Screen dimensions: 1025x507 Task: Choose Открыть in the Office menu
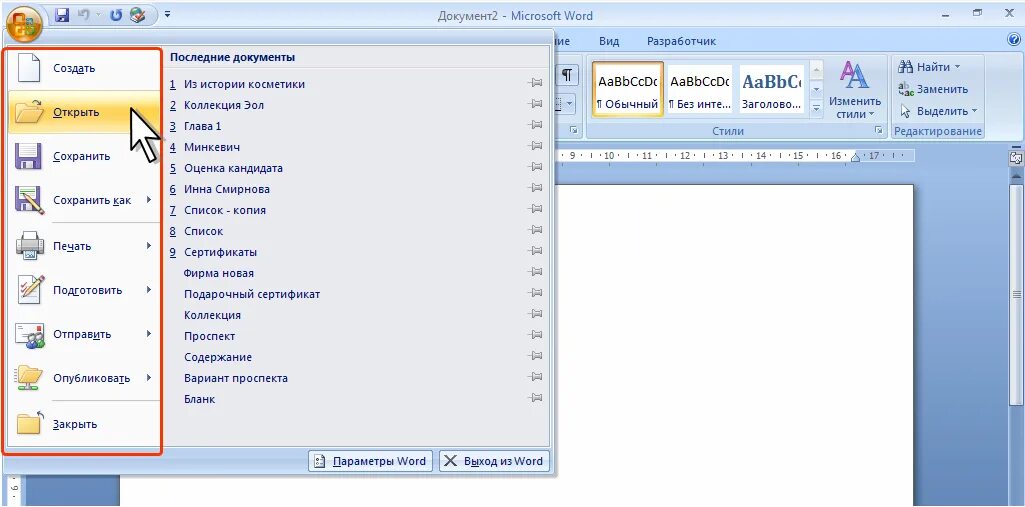tap(84, 112)
